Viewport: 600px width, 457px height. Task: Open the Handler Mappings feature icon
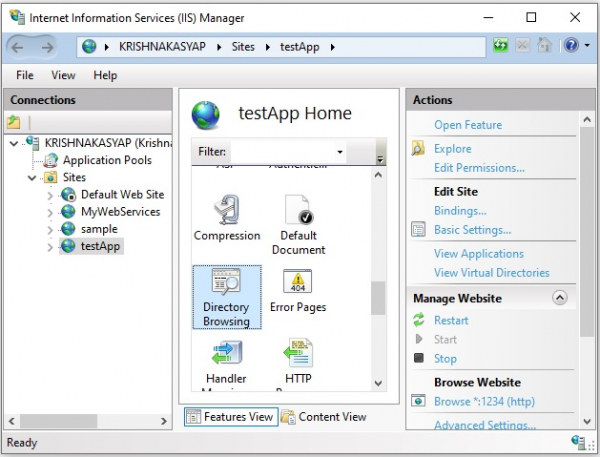point(227,353)
